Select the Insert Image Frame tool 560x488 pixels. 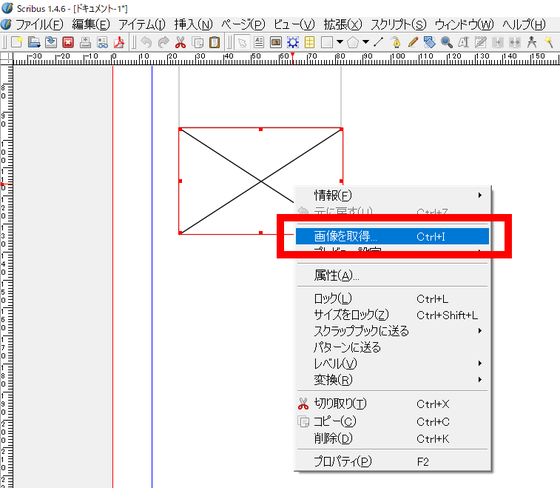pos(276,43)
